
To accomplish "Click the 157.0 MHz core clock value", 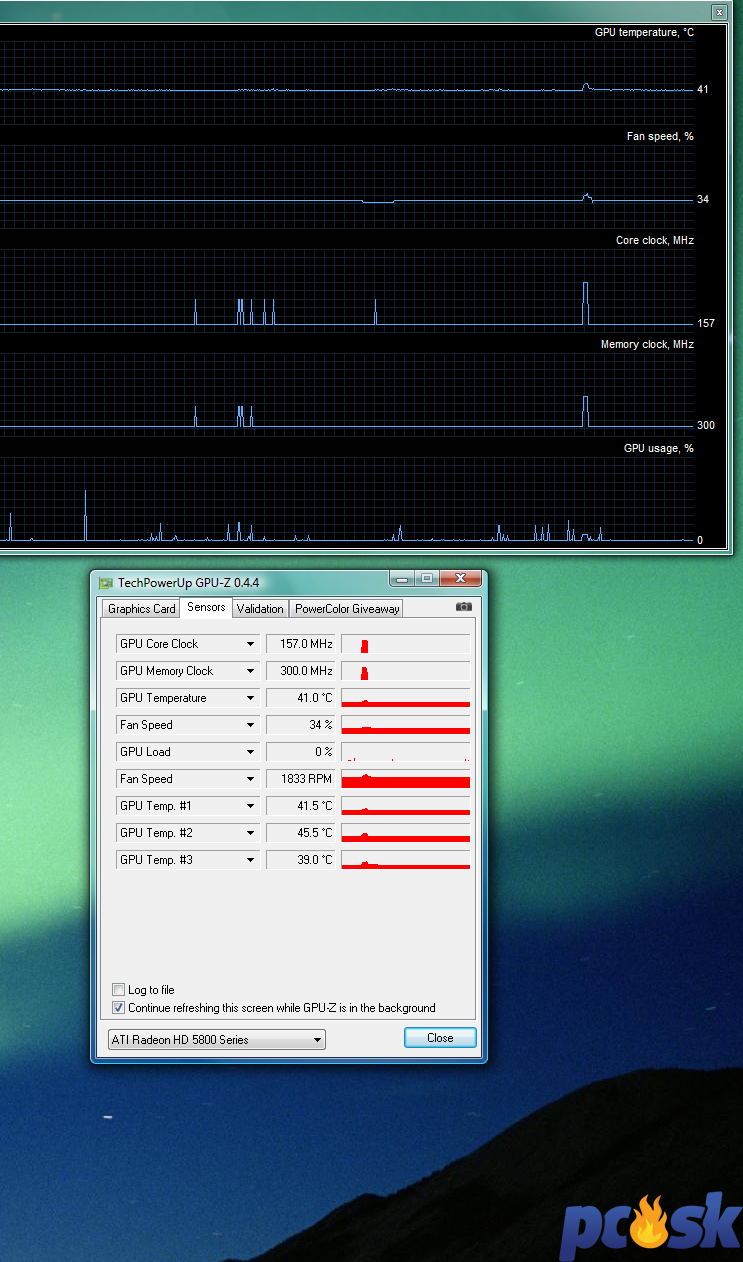I will click(301, 644).
